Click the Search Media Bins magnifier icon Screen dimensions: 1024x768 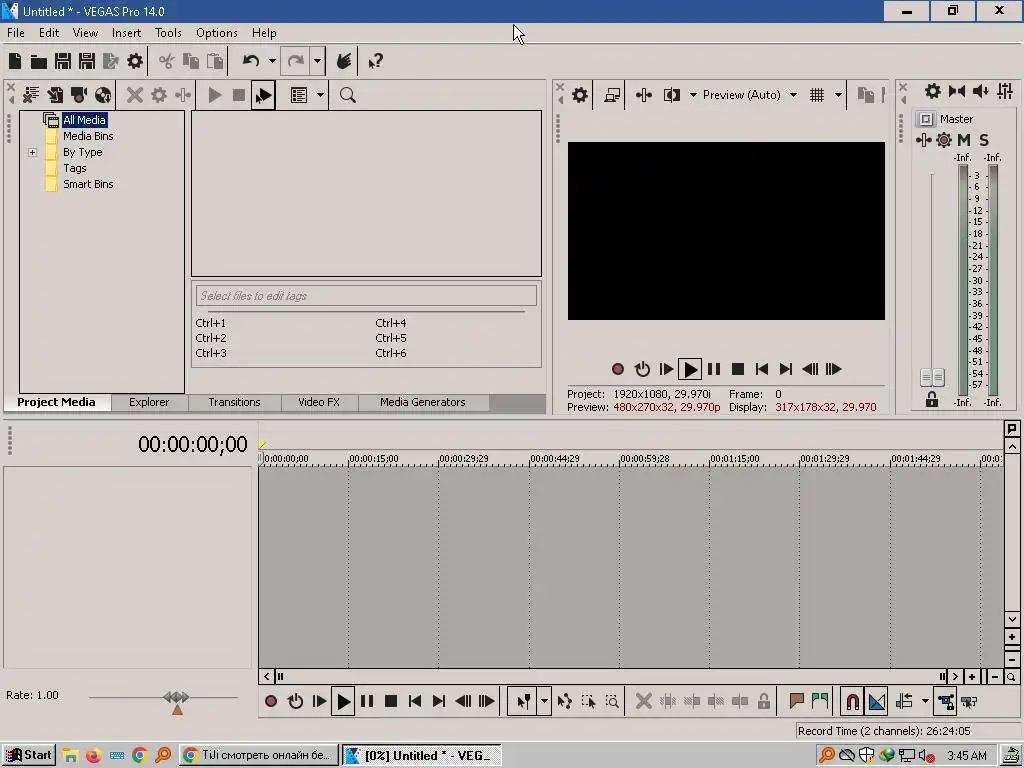pos(347,95)
